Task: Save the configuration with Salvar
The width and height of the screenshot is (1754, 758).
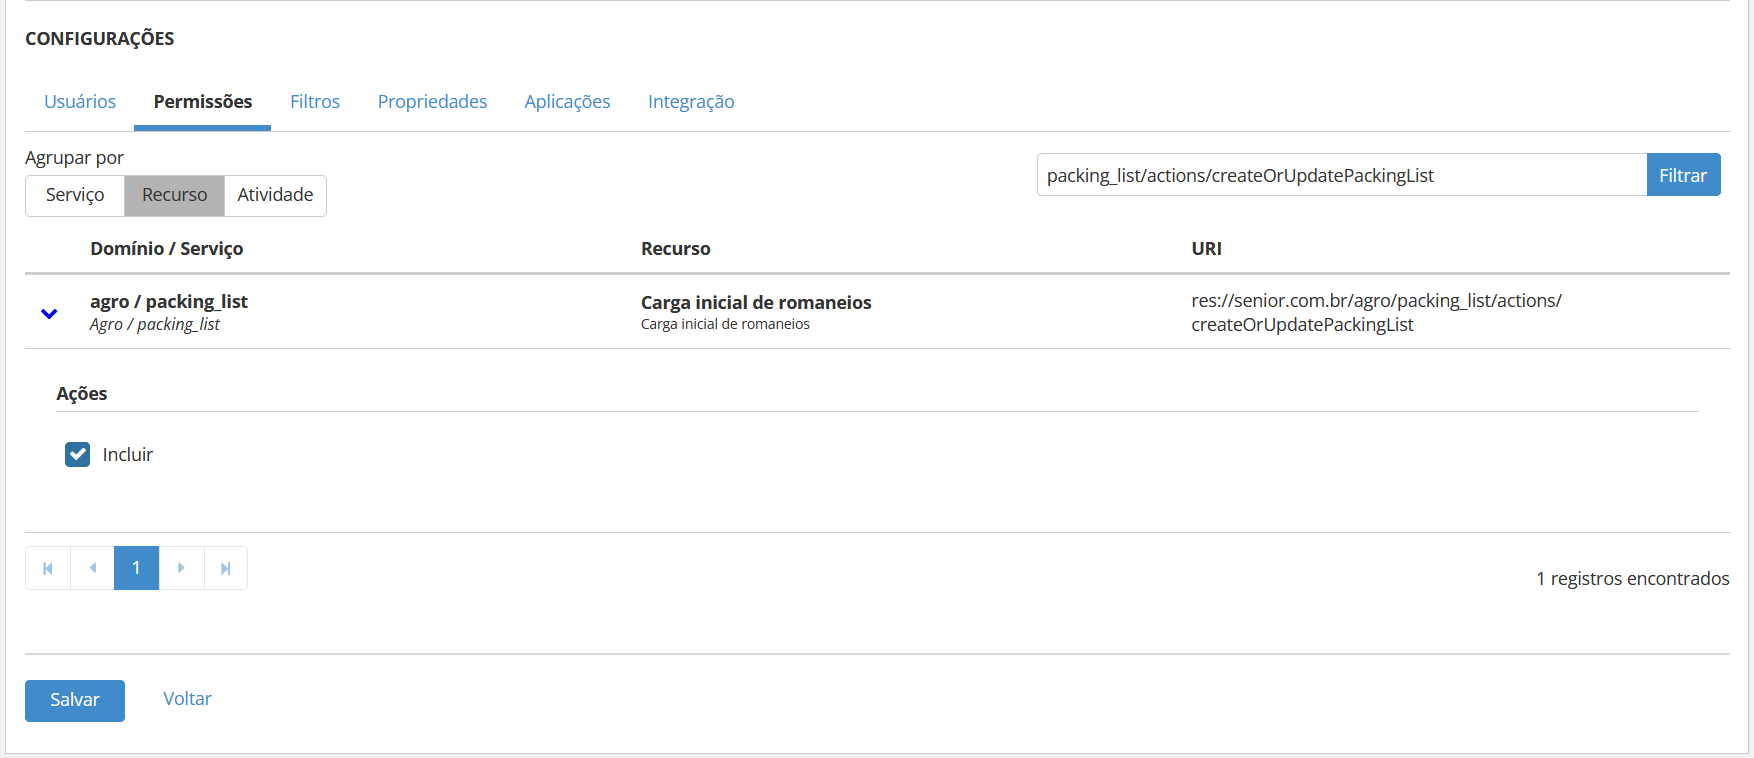Action: click(75, 700)
